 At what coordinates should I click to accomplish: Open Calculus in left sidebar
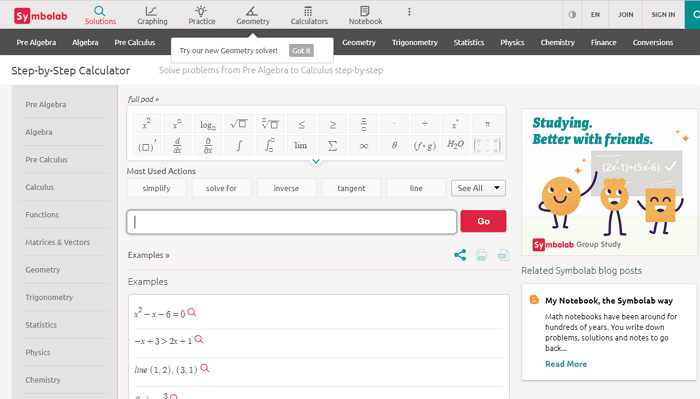[40, 187]
